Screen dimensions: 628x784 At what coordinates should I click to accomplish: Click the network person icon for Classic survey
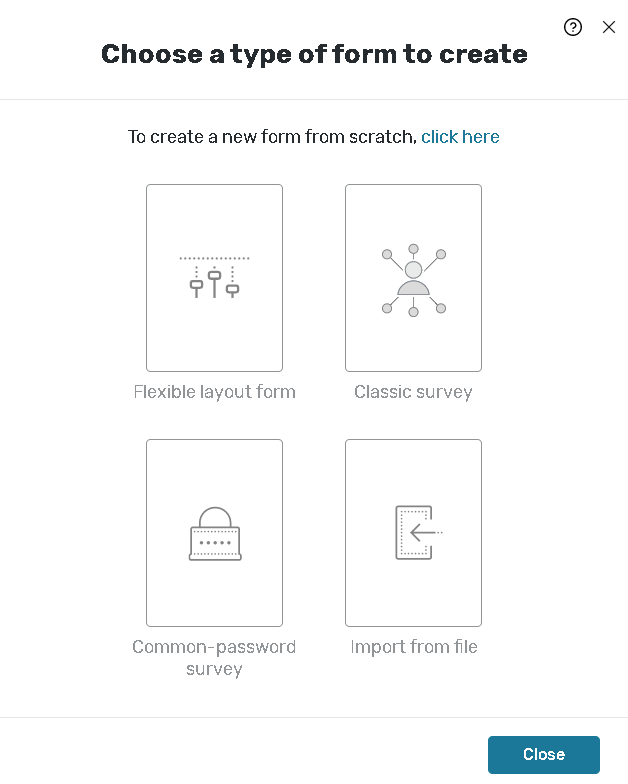[x=413, y=279]
